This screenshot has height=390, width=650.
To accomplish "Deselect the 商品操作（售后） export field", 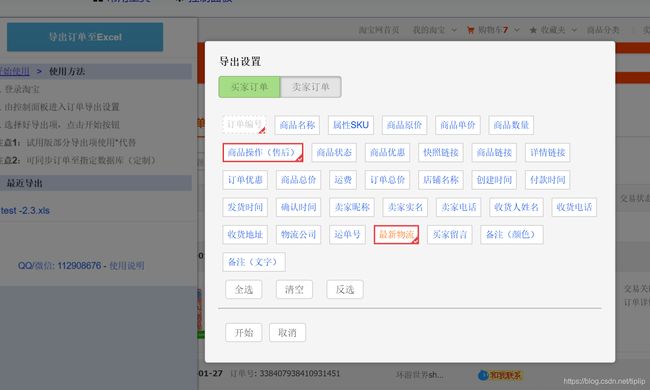I will coord(262,153).
